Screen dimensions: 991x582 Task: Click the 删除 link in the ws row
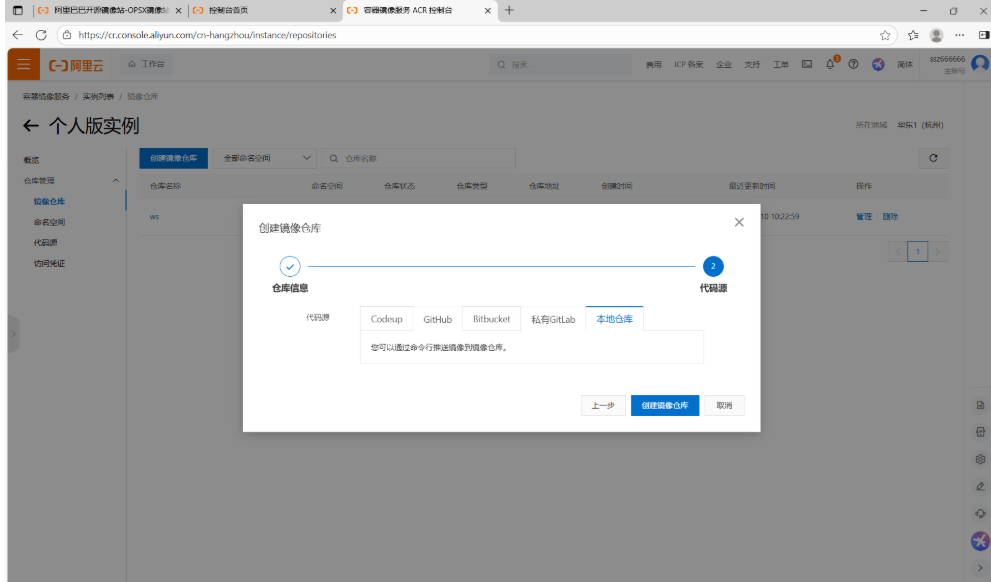click(x=890, y=216)
